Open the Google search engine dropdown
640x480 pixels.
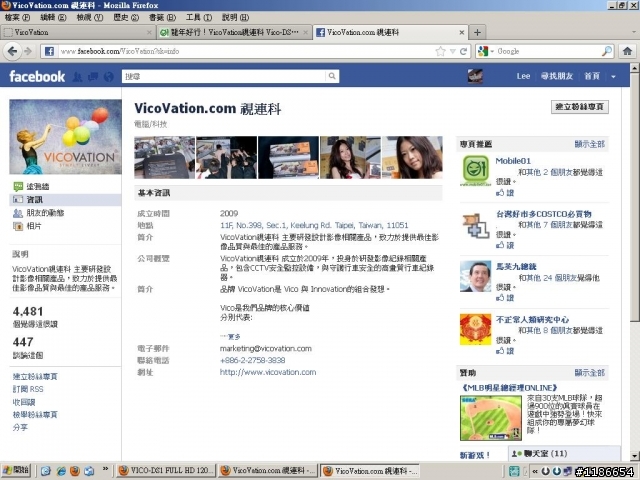[492, 51]
